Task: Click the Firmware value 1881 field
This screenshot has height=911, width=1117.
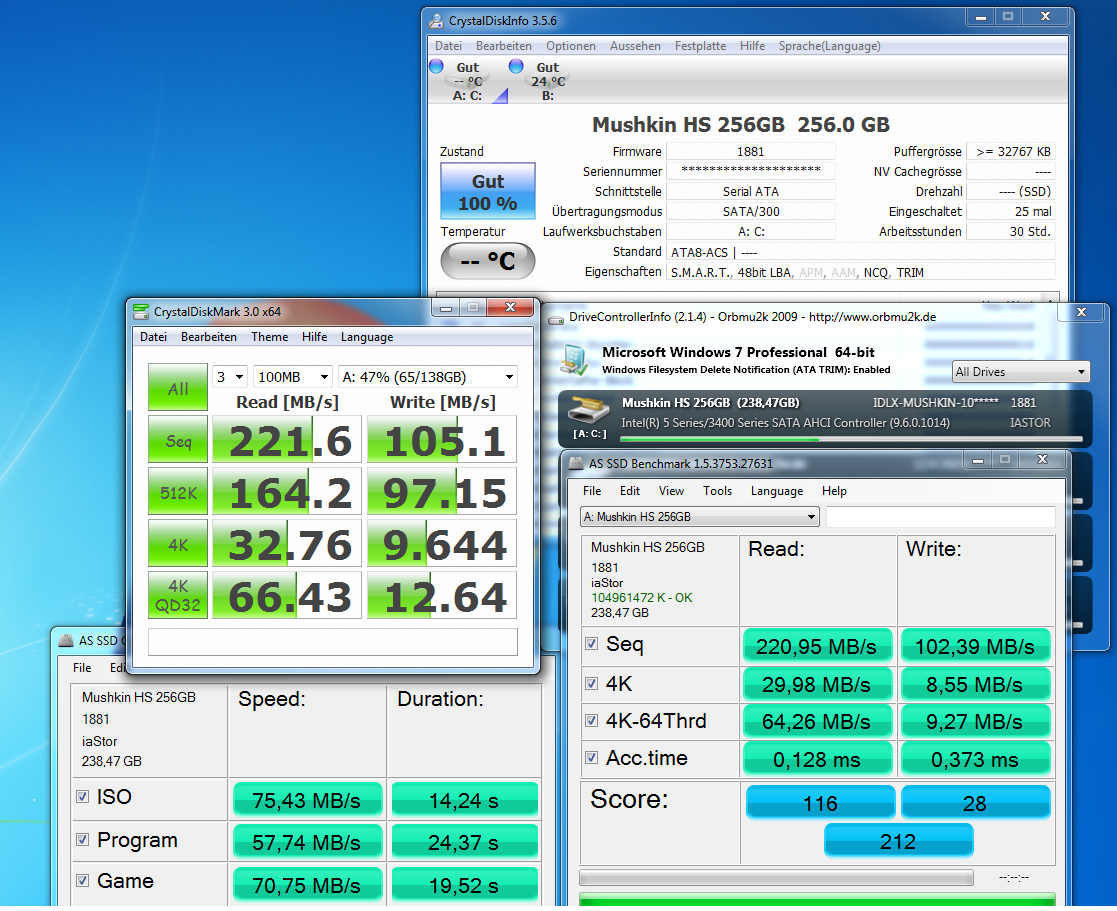Action: coord(751,151)
